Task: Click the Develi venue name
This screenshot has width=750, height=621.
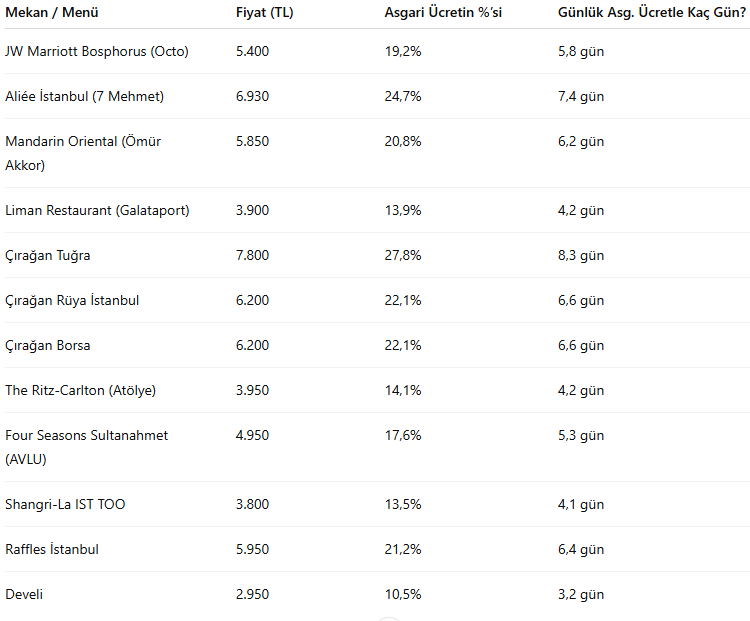Action: pyautogui.click(x=25, y=594)
